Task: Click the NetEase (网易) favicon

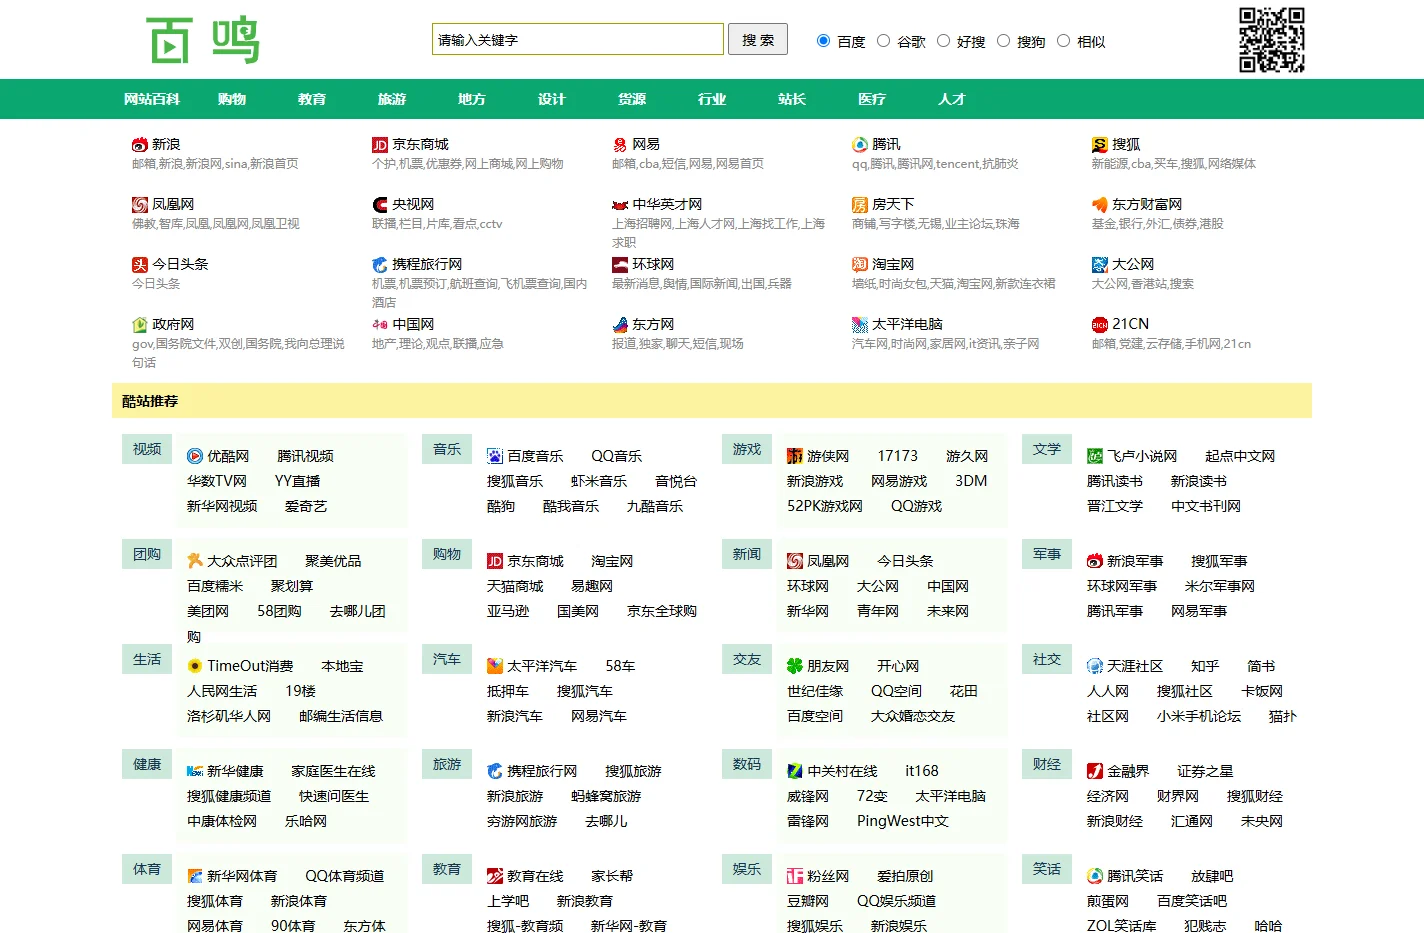Action: point(620,145)
